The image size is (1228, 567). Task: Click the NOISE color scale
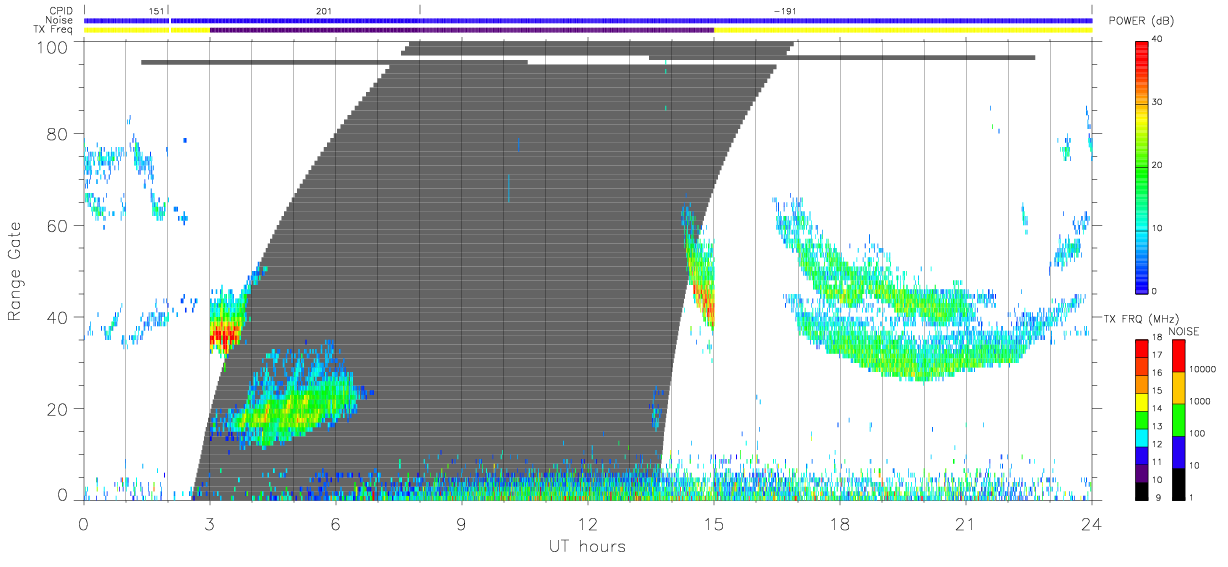(1179, 419)
